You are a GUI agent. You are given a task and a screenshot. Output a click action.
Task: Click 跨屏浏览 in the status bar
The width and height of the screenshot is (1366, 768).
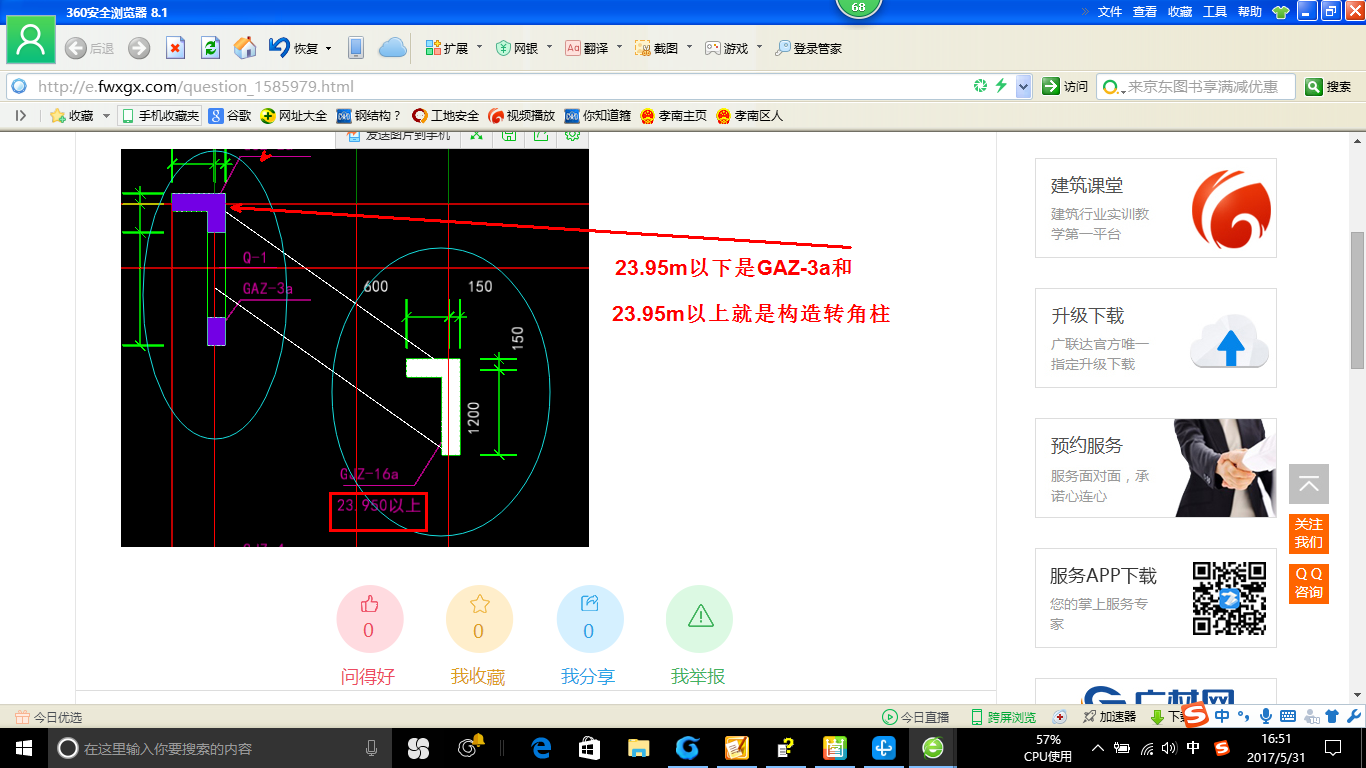click(1003, 717)
